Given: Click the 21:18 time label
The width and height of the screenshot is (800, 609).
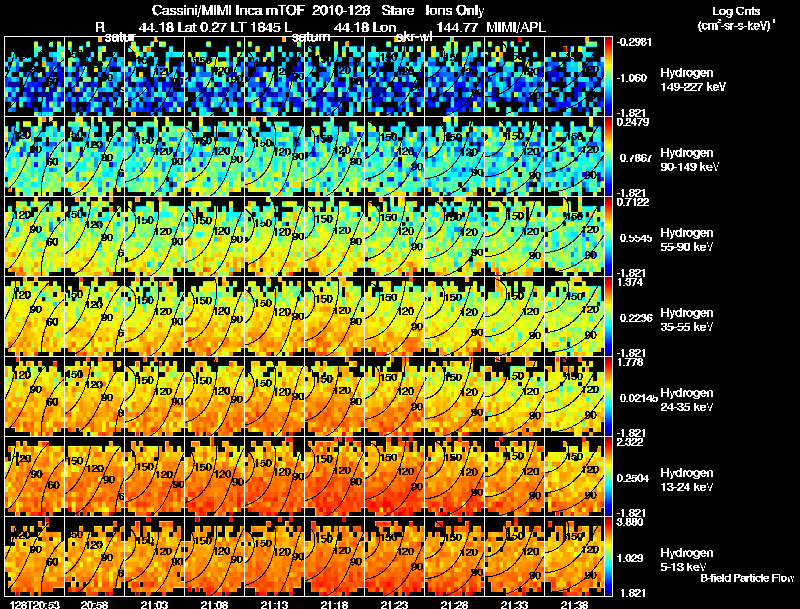Looking at the screenshot, I should (x=334, y=604).
